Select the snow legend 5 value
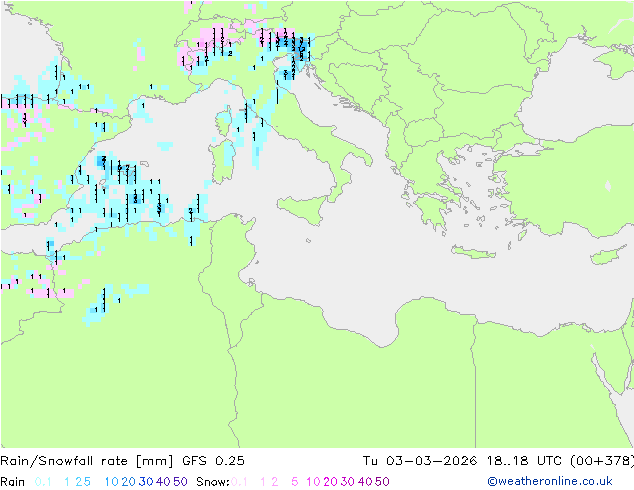634x490 pixels. (295, 482)
